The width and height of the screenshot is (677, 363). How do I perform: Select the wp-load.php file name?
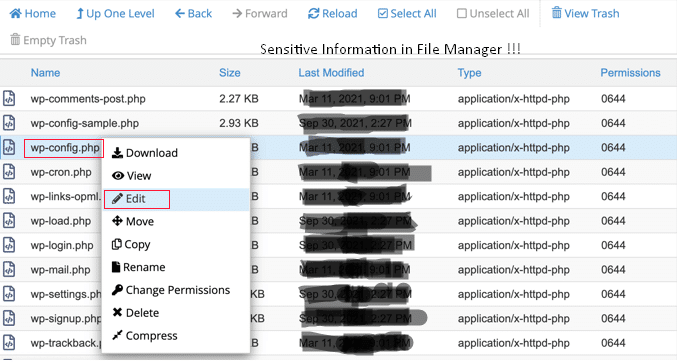click(x=60, y=221)
